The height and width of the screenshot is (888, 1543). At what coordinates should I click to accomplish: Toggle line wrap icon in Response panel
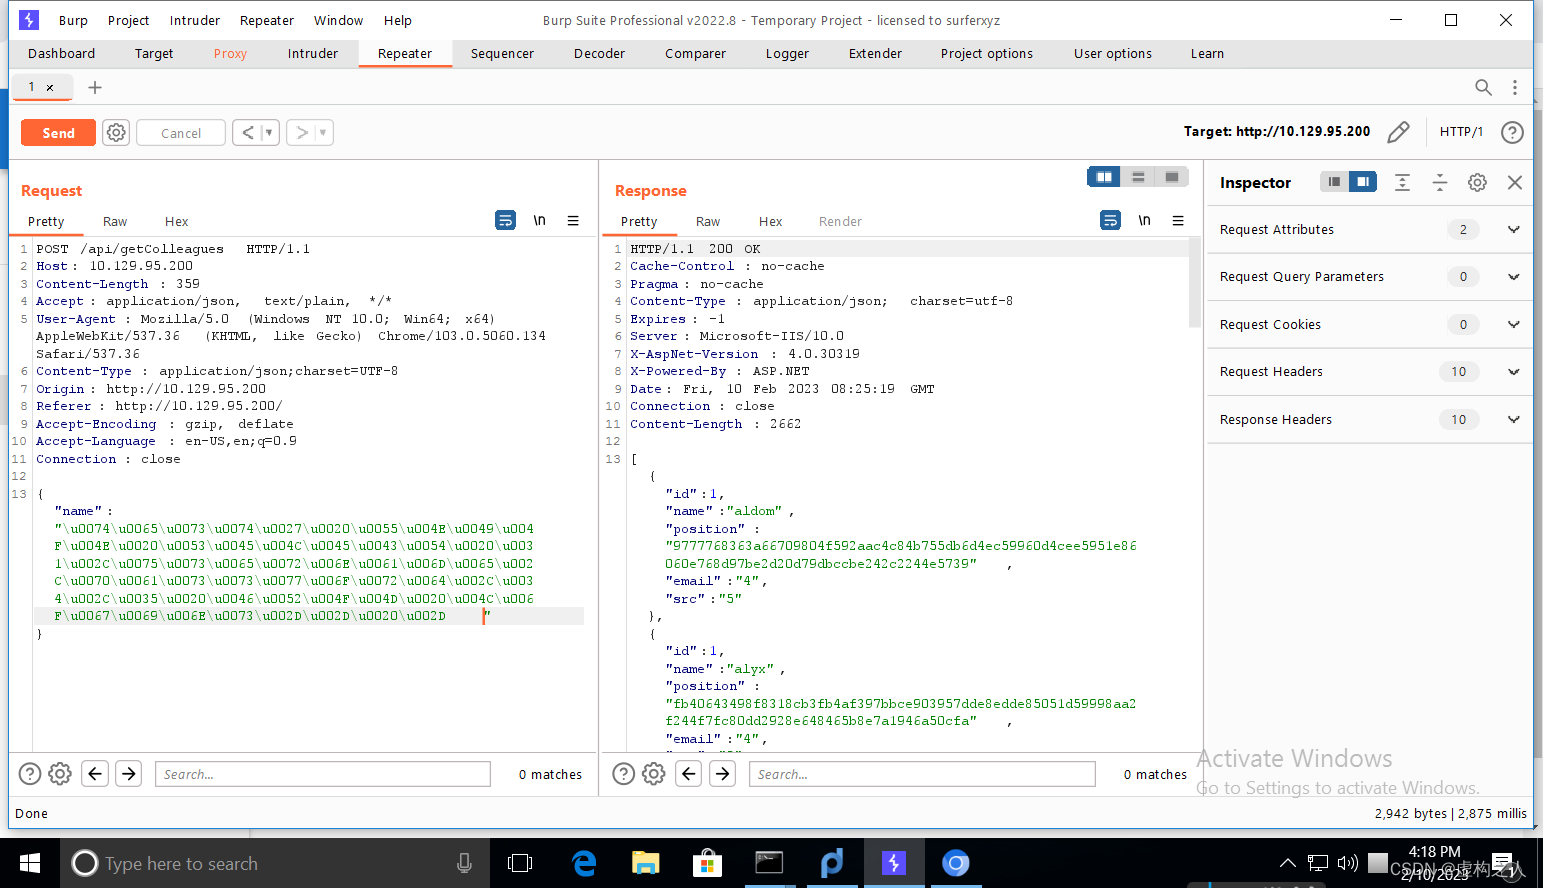click(x=1110, y=220)
